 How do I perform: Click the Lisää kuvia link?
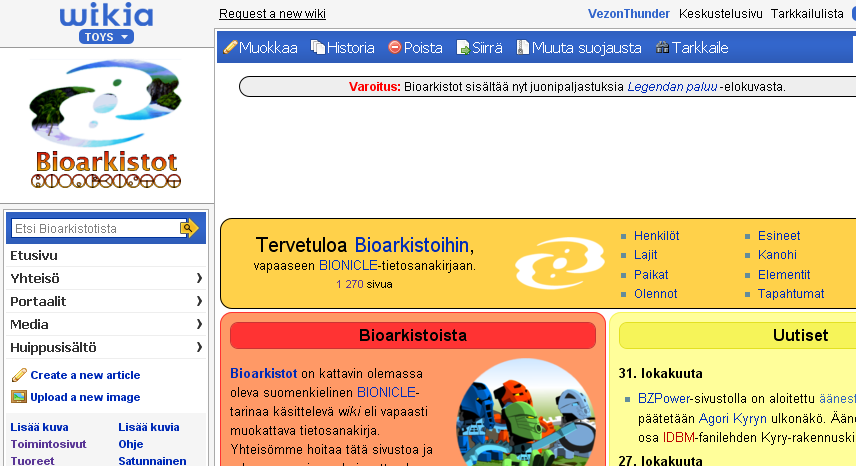tap(149, 427)
